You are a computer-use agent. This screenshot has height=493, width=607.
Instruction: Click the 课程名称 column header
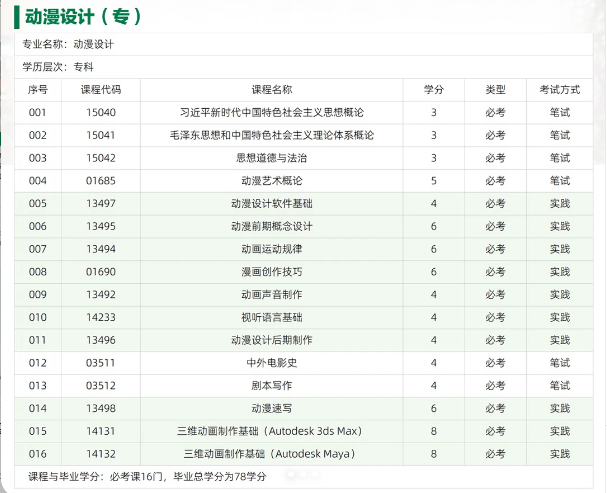click(272, 90)
